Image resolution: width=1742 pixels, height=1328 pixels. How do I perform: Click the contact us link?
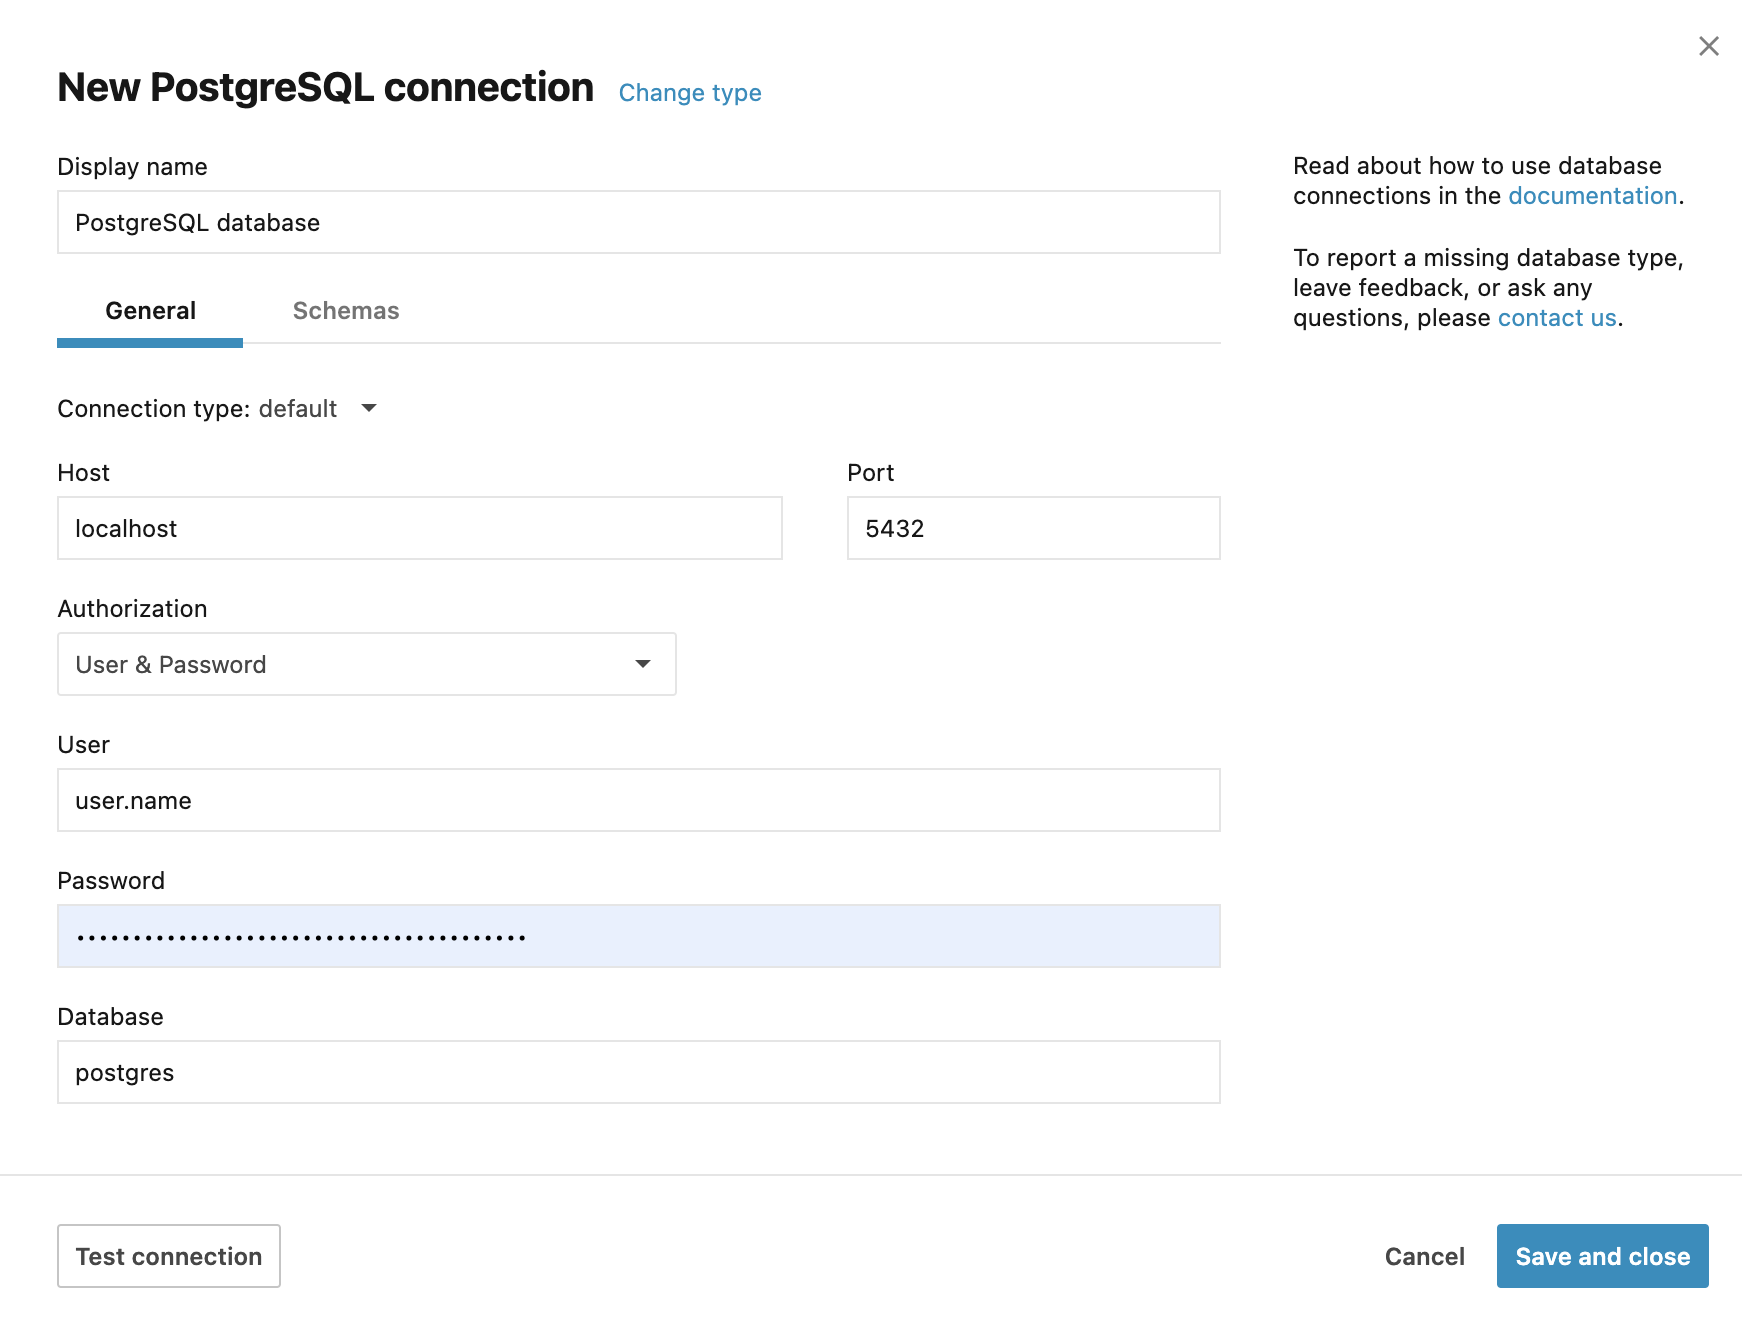[x=1556, y=318]
